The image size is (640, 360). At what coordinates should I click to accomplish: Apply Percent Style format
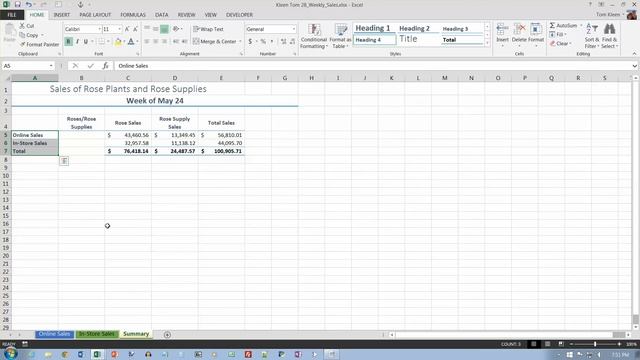tap(263, 41)
